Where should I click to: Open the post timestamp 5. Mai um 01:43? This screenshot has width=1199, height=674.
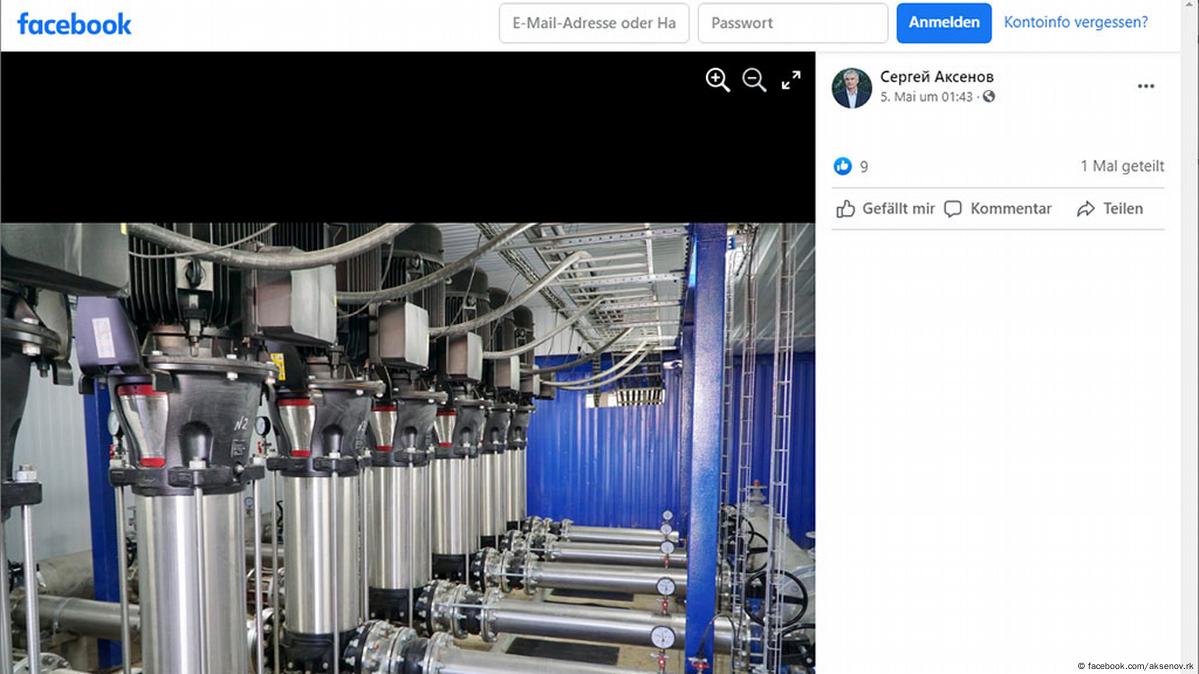[x=926, y=97]
